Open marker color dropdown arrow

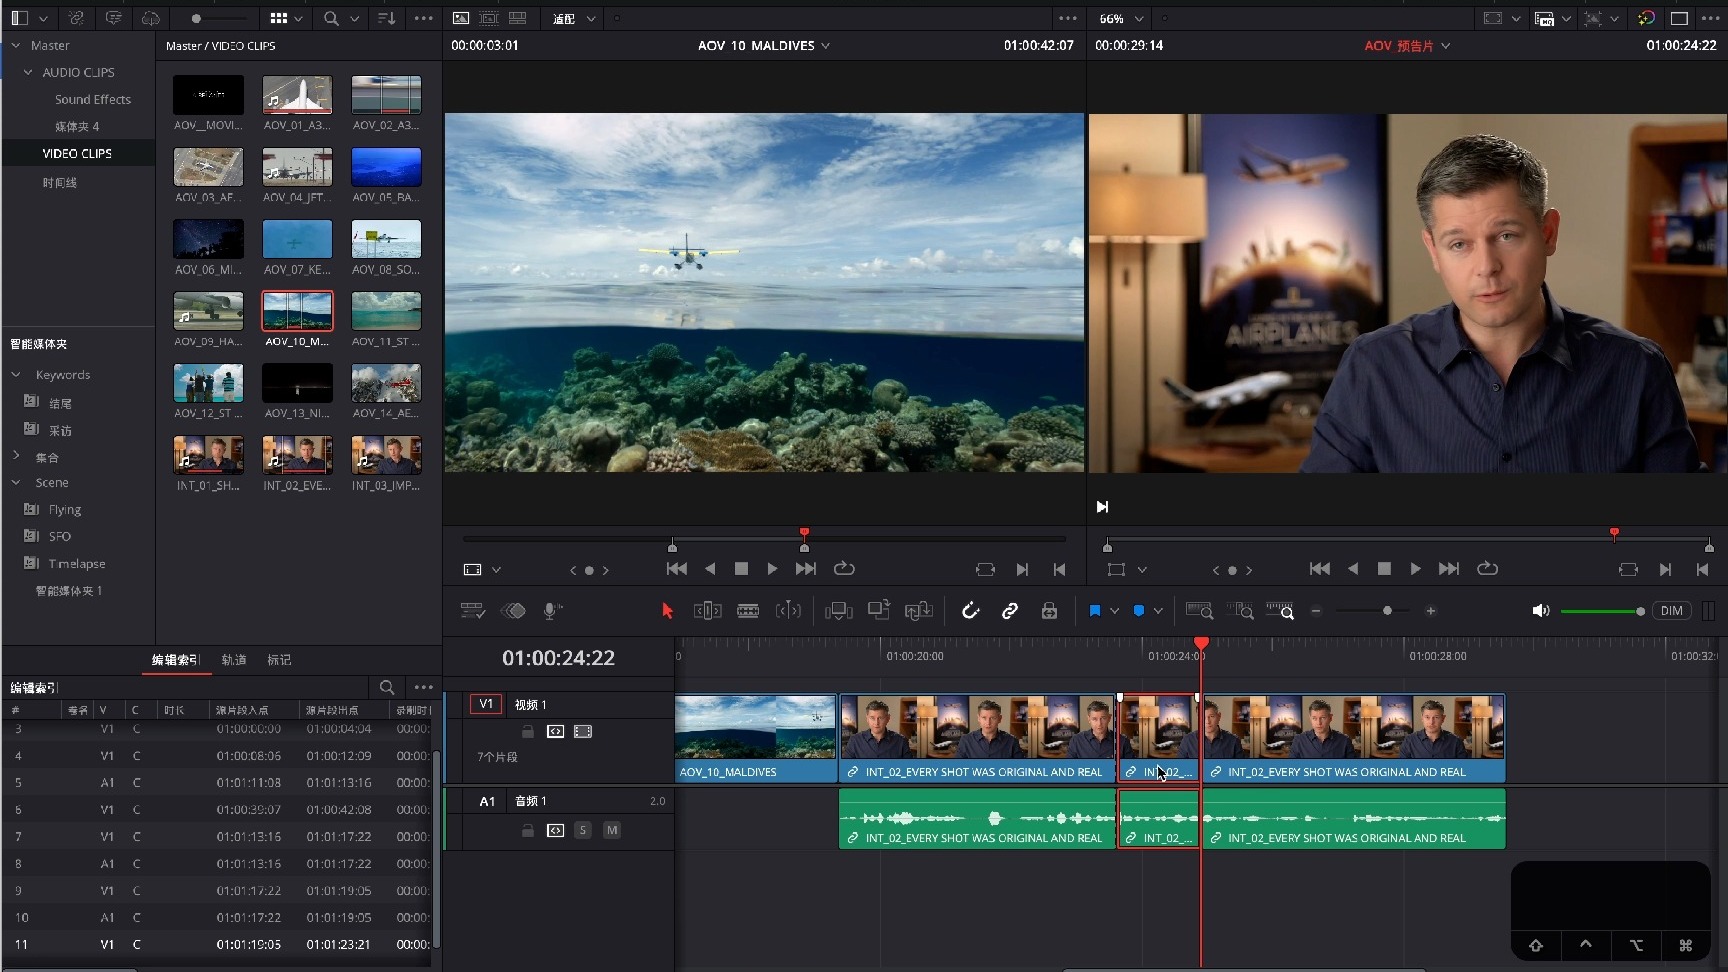[x=1158, y=611]
